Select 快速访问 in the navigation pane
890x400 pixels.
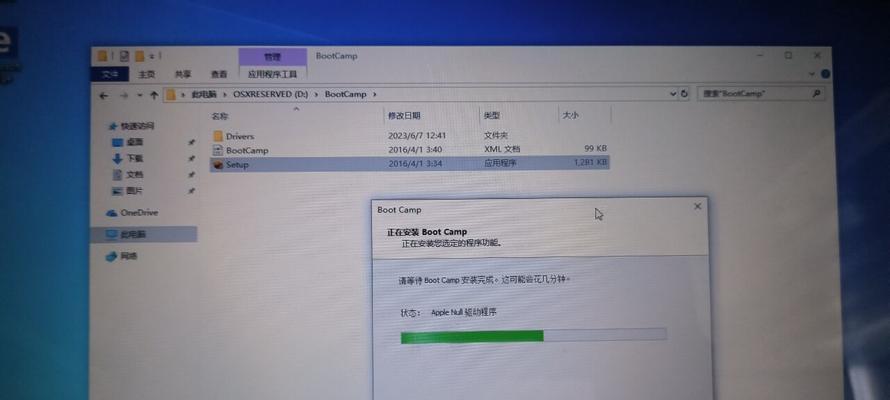[132, 126]
